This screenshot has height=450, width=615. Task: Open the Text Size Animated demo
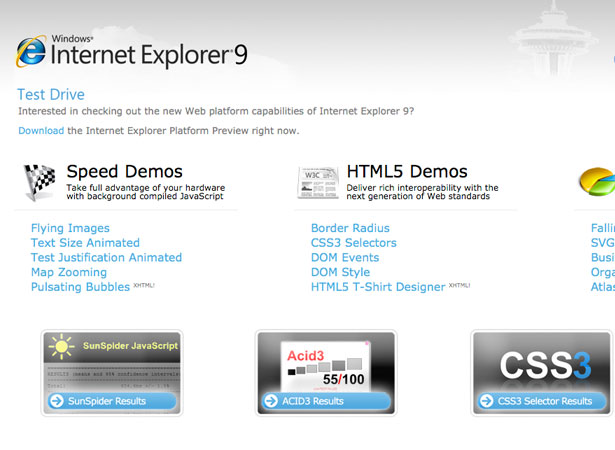[85, 242]
